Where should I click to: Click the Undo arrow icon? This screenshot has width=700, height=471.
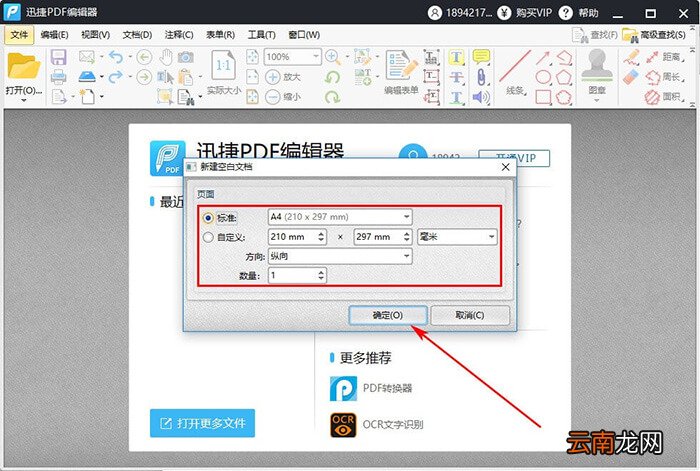[x=116, y=57]
